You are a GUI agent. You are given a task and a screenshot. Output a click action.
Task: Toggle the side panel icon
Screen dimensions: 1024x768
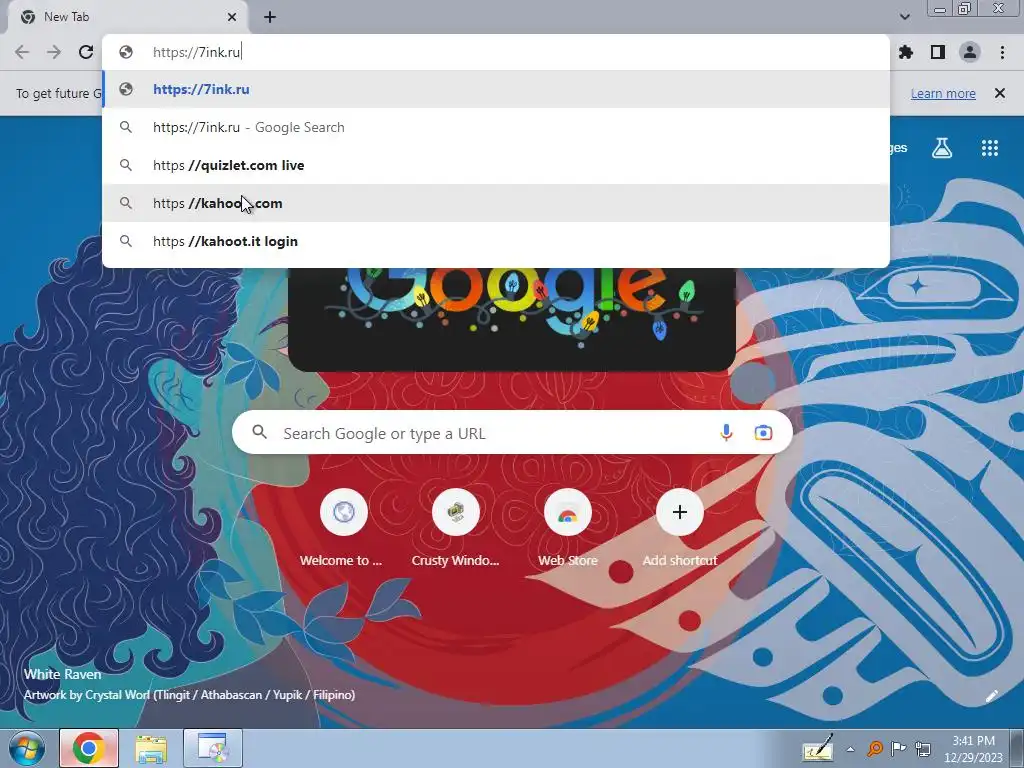[x=938, y=52]
